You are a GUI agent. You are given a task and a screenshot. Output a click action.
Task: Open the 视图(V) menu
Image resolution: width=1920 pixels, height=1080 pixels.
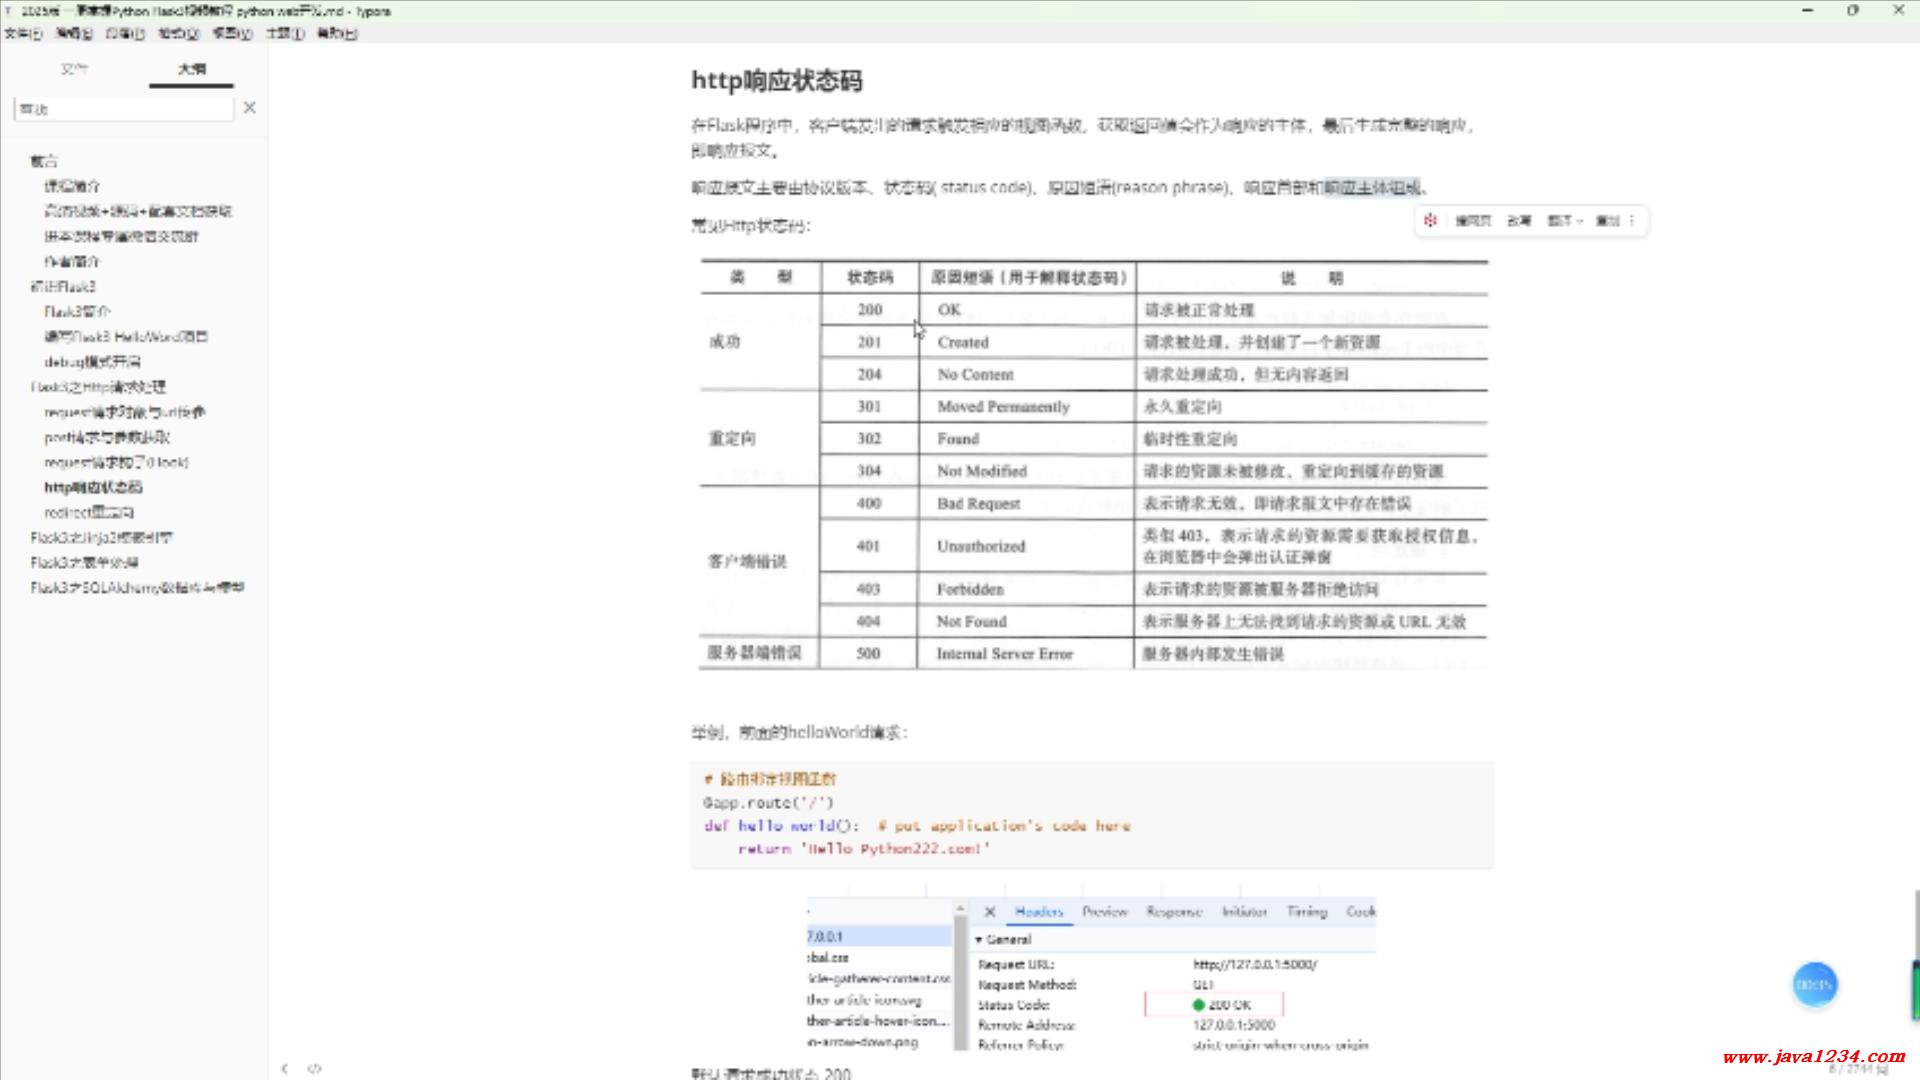coord(232,33)
